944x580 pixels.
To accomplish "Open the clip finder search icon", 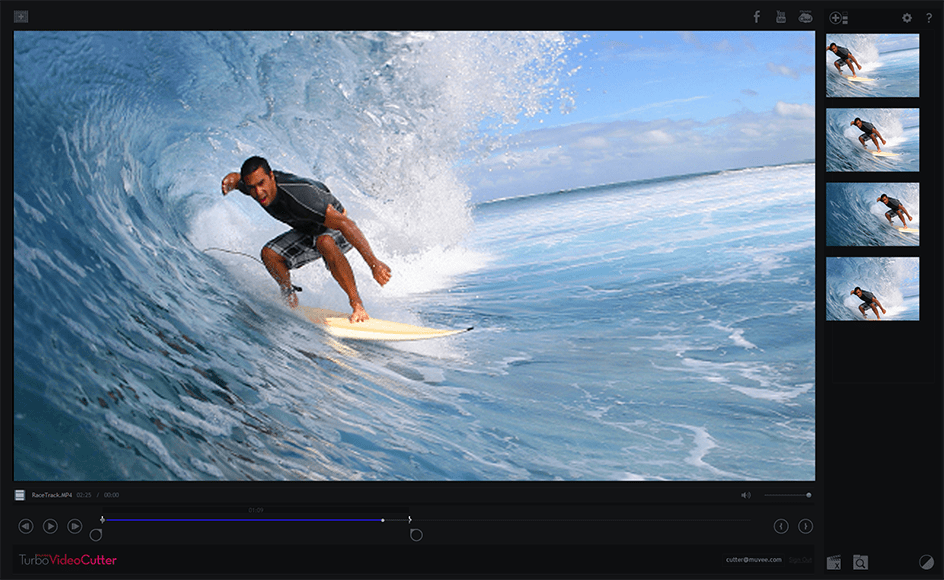I will (x=860, y=562).
